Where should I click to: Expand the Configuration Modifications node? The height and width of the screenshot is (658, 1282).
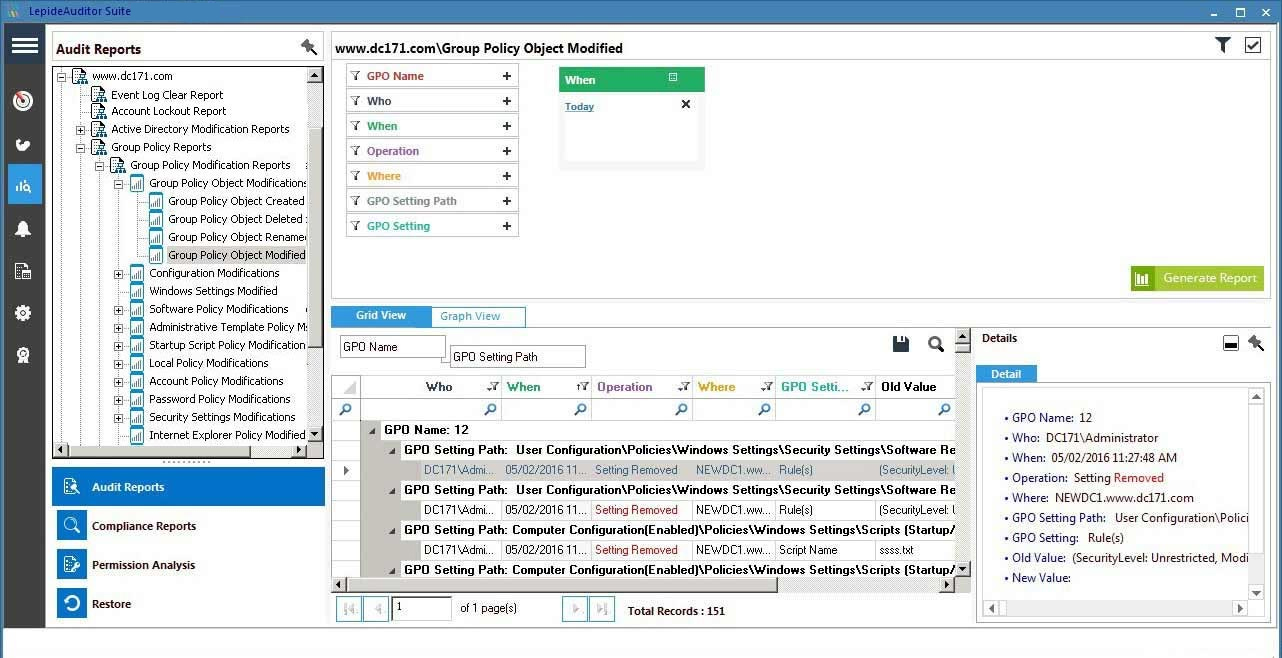pyautogui.click(x=119, y=274)
